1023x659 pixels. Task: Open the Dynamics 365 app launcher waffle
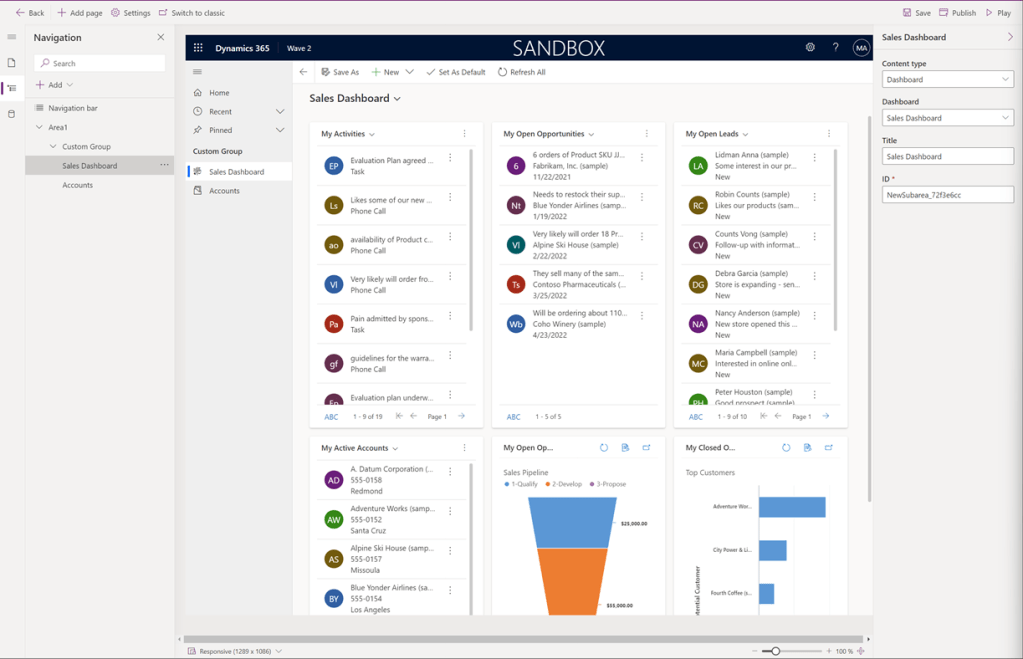point(198,48)
